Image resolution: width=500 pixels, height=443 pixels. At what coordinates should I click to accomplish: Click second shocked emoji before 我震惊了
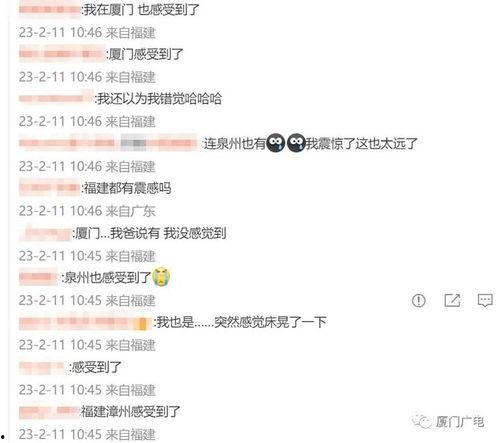tap(296, 143)
